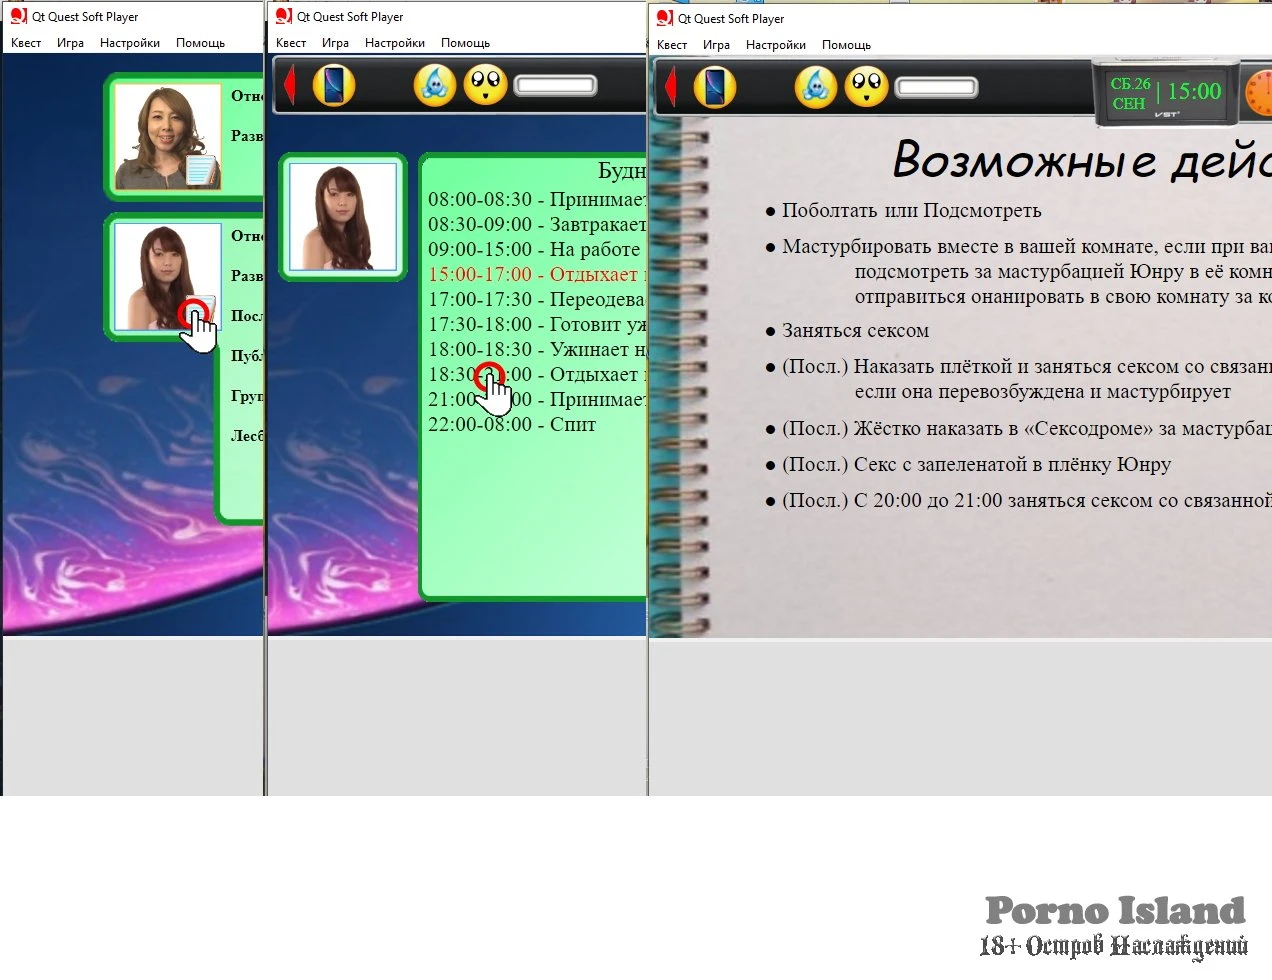The width and height of the screenshot is (1272, 980).
Task: Click the orange clock icon beside the time display
Action: coord(1258,93)
